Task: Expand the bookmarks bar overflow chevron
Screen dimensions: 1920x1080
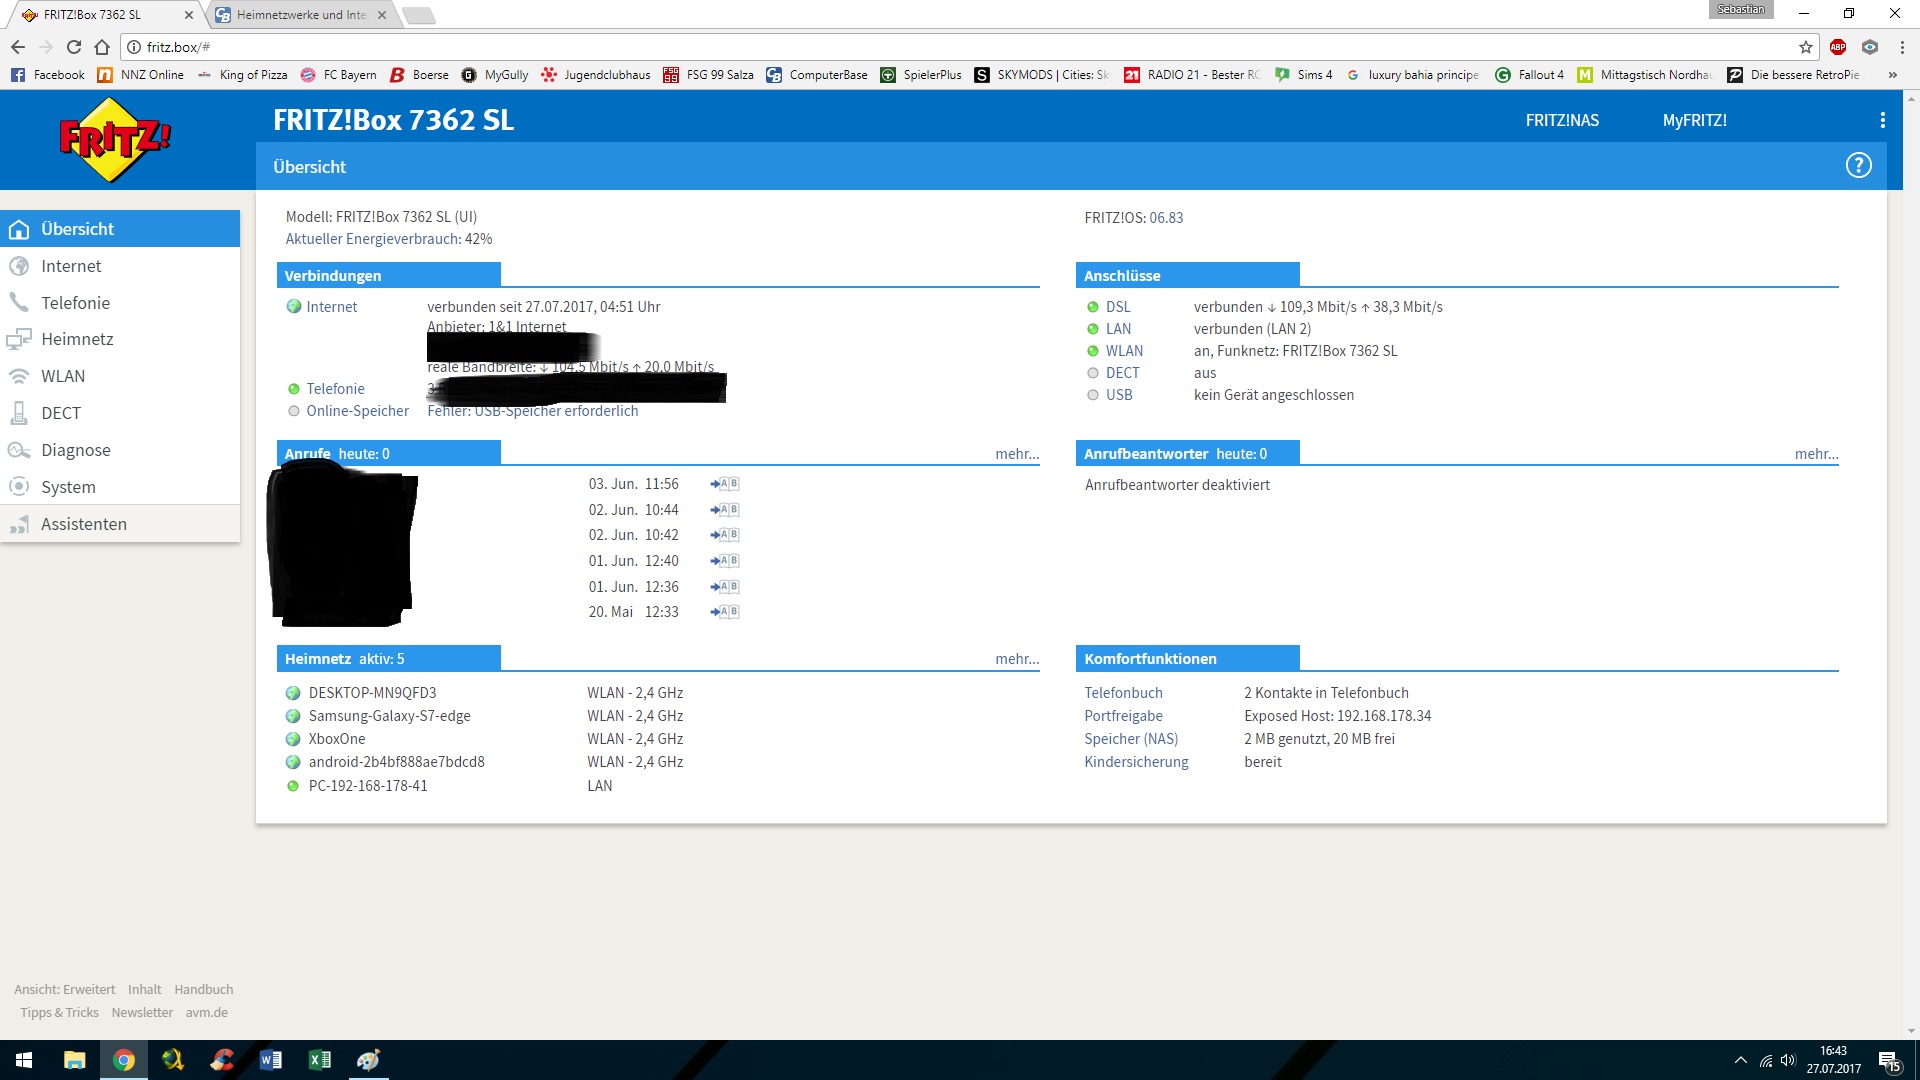Action: pos(1892,75)
